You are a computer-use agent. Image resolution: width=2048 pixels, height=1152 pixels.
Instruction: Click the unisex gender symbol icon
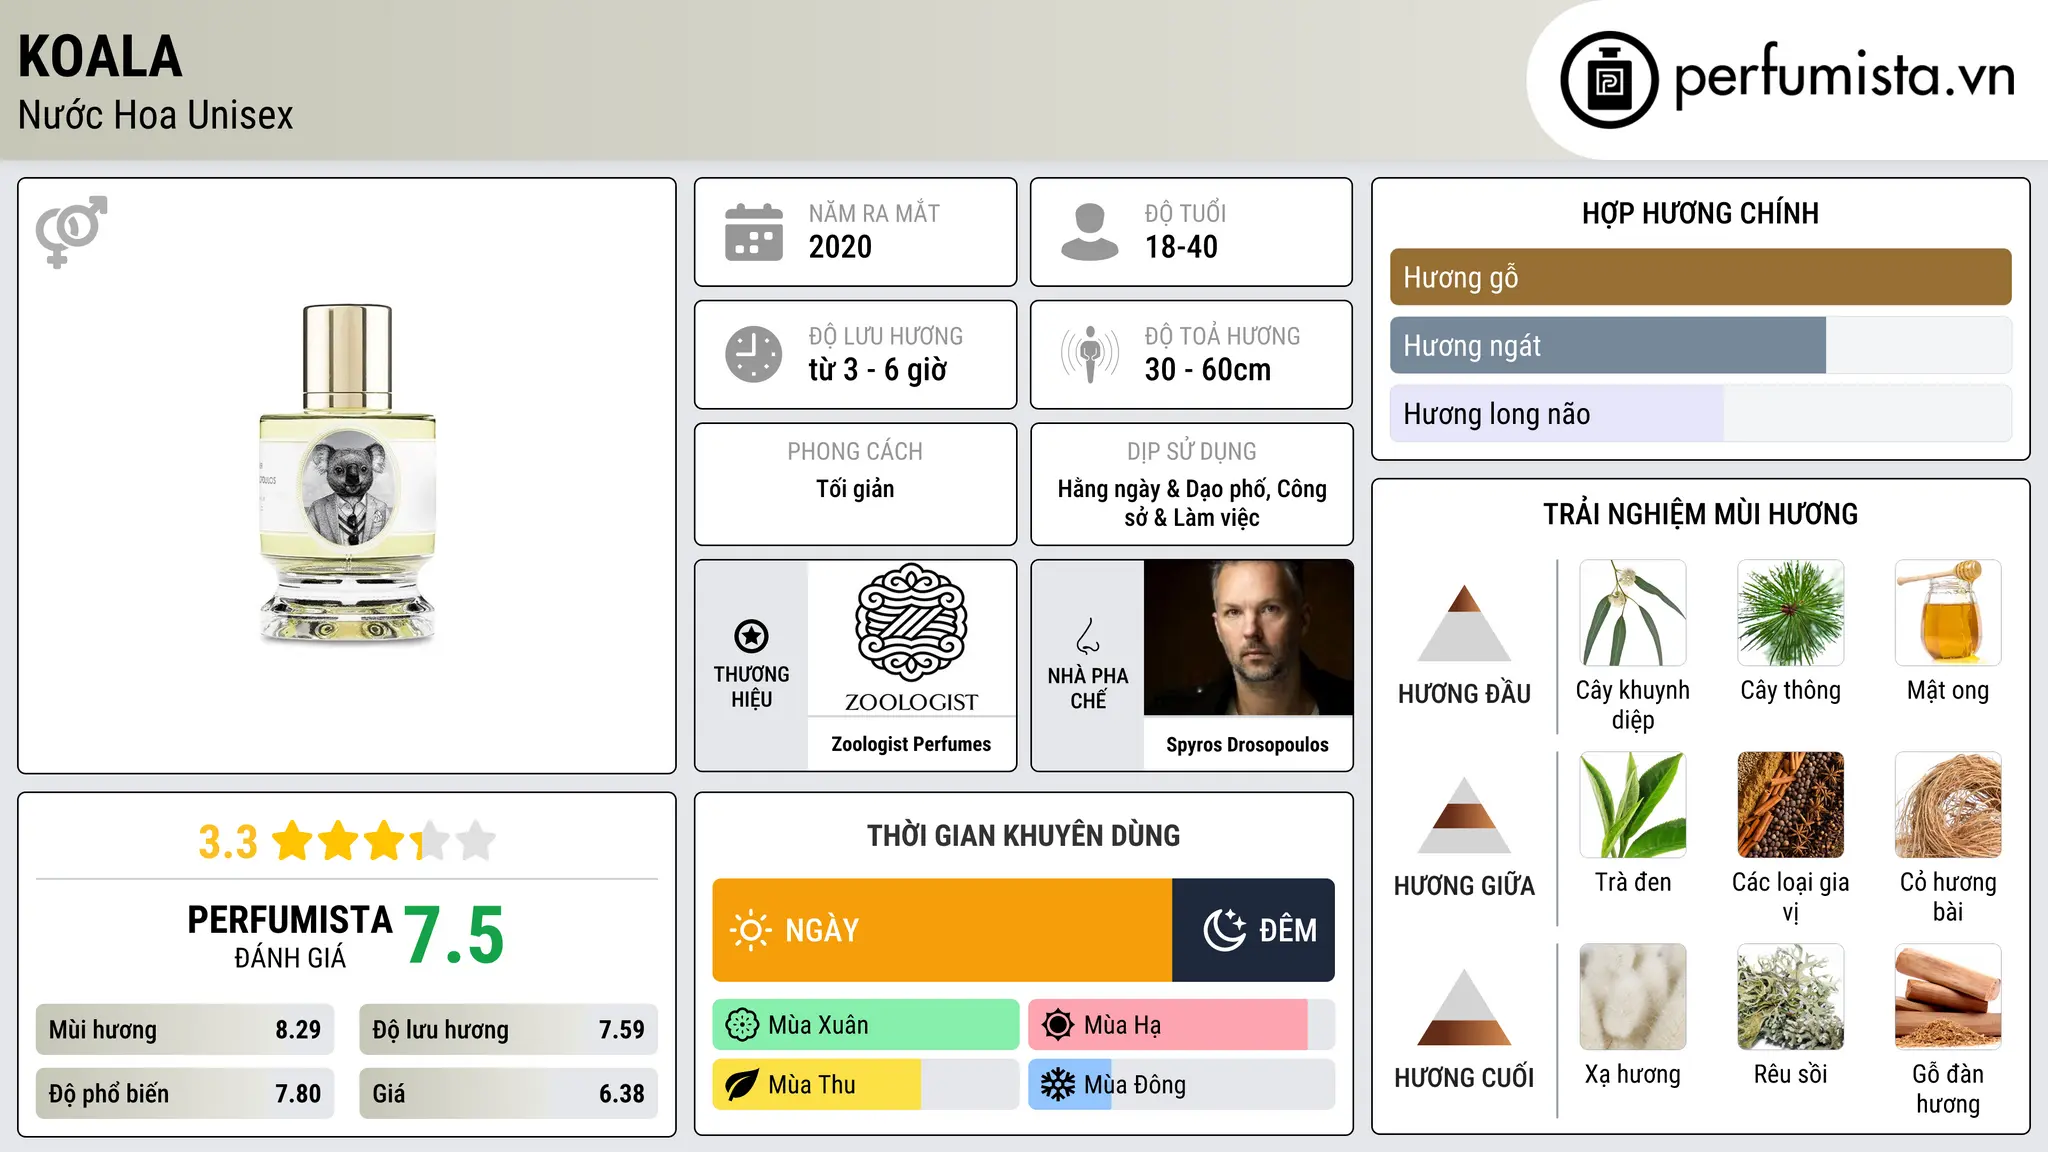point(71,231)
